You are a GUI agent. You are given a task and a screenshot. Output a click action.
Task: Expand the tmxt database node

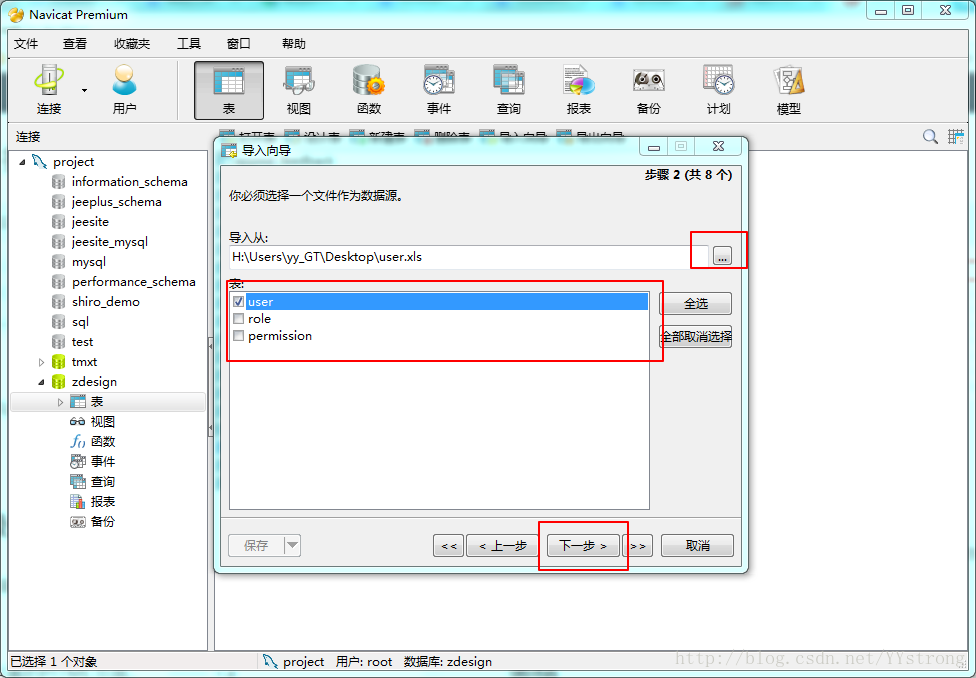coord(41,362)
